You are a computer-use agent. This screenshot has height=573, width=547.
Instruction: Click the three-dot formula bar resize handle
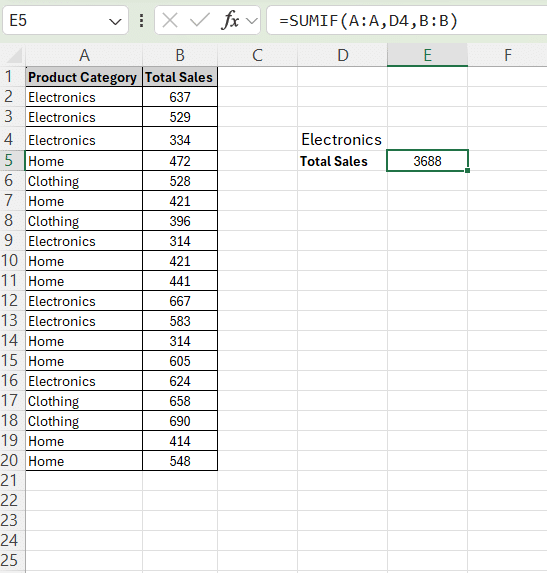click(x=141, y=21)
